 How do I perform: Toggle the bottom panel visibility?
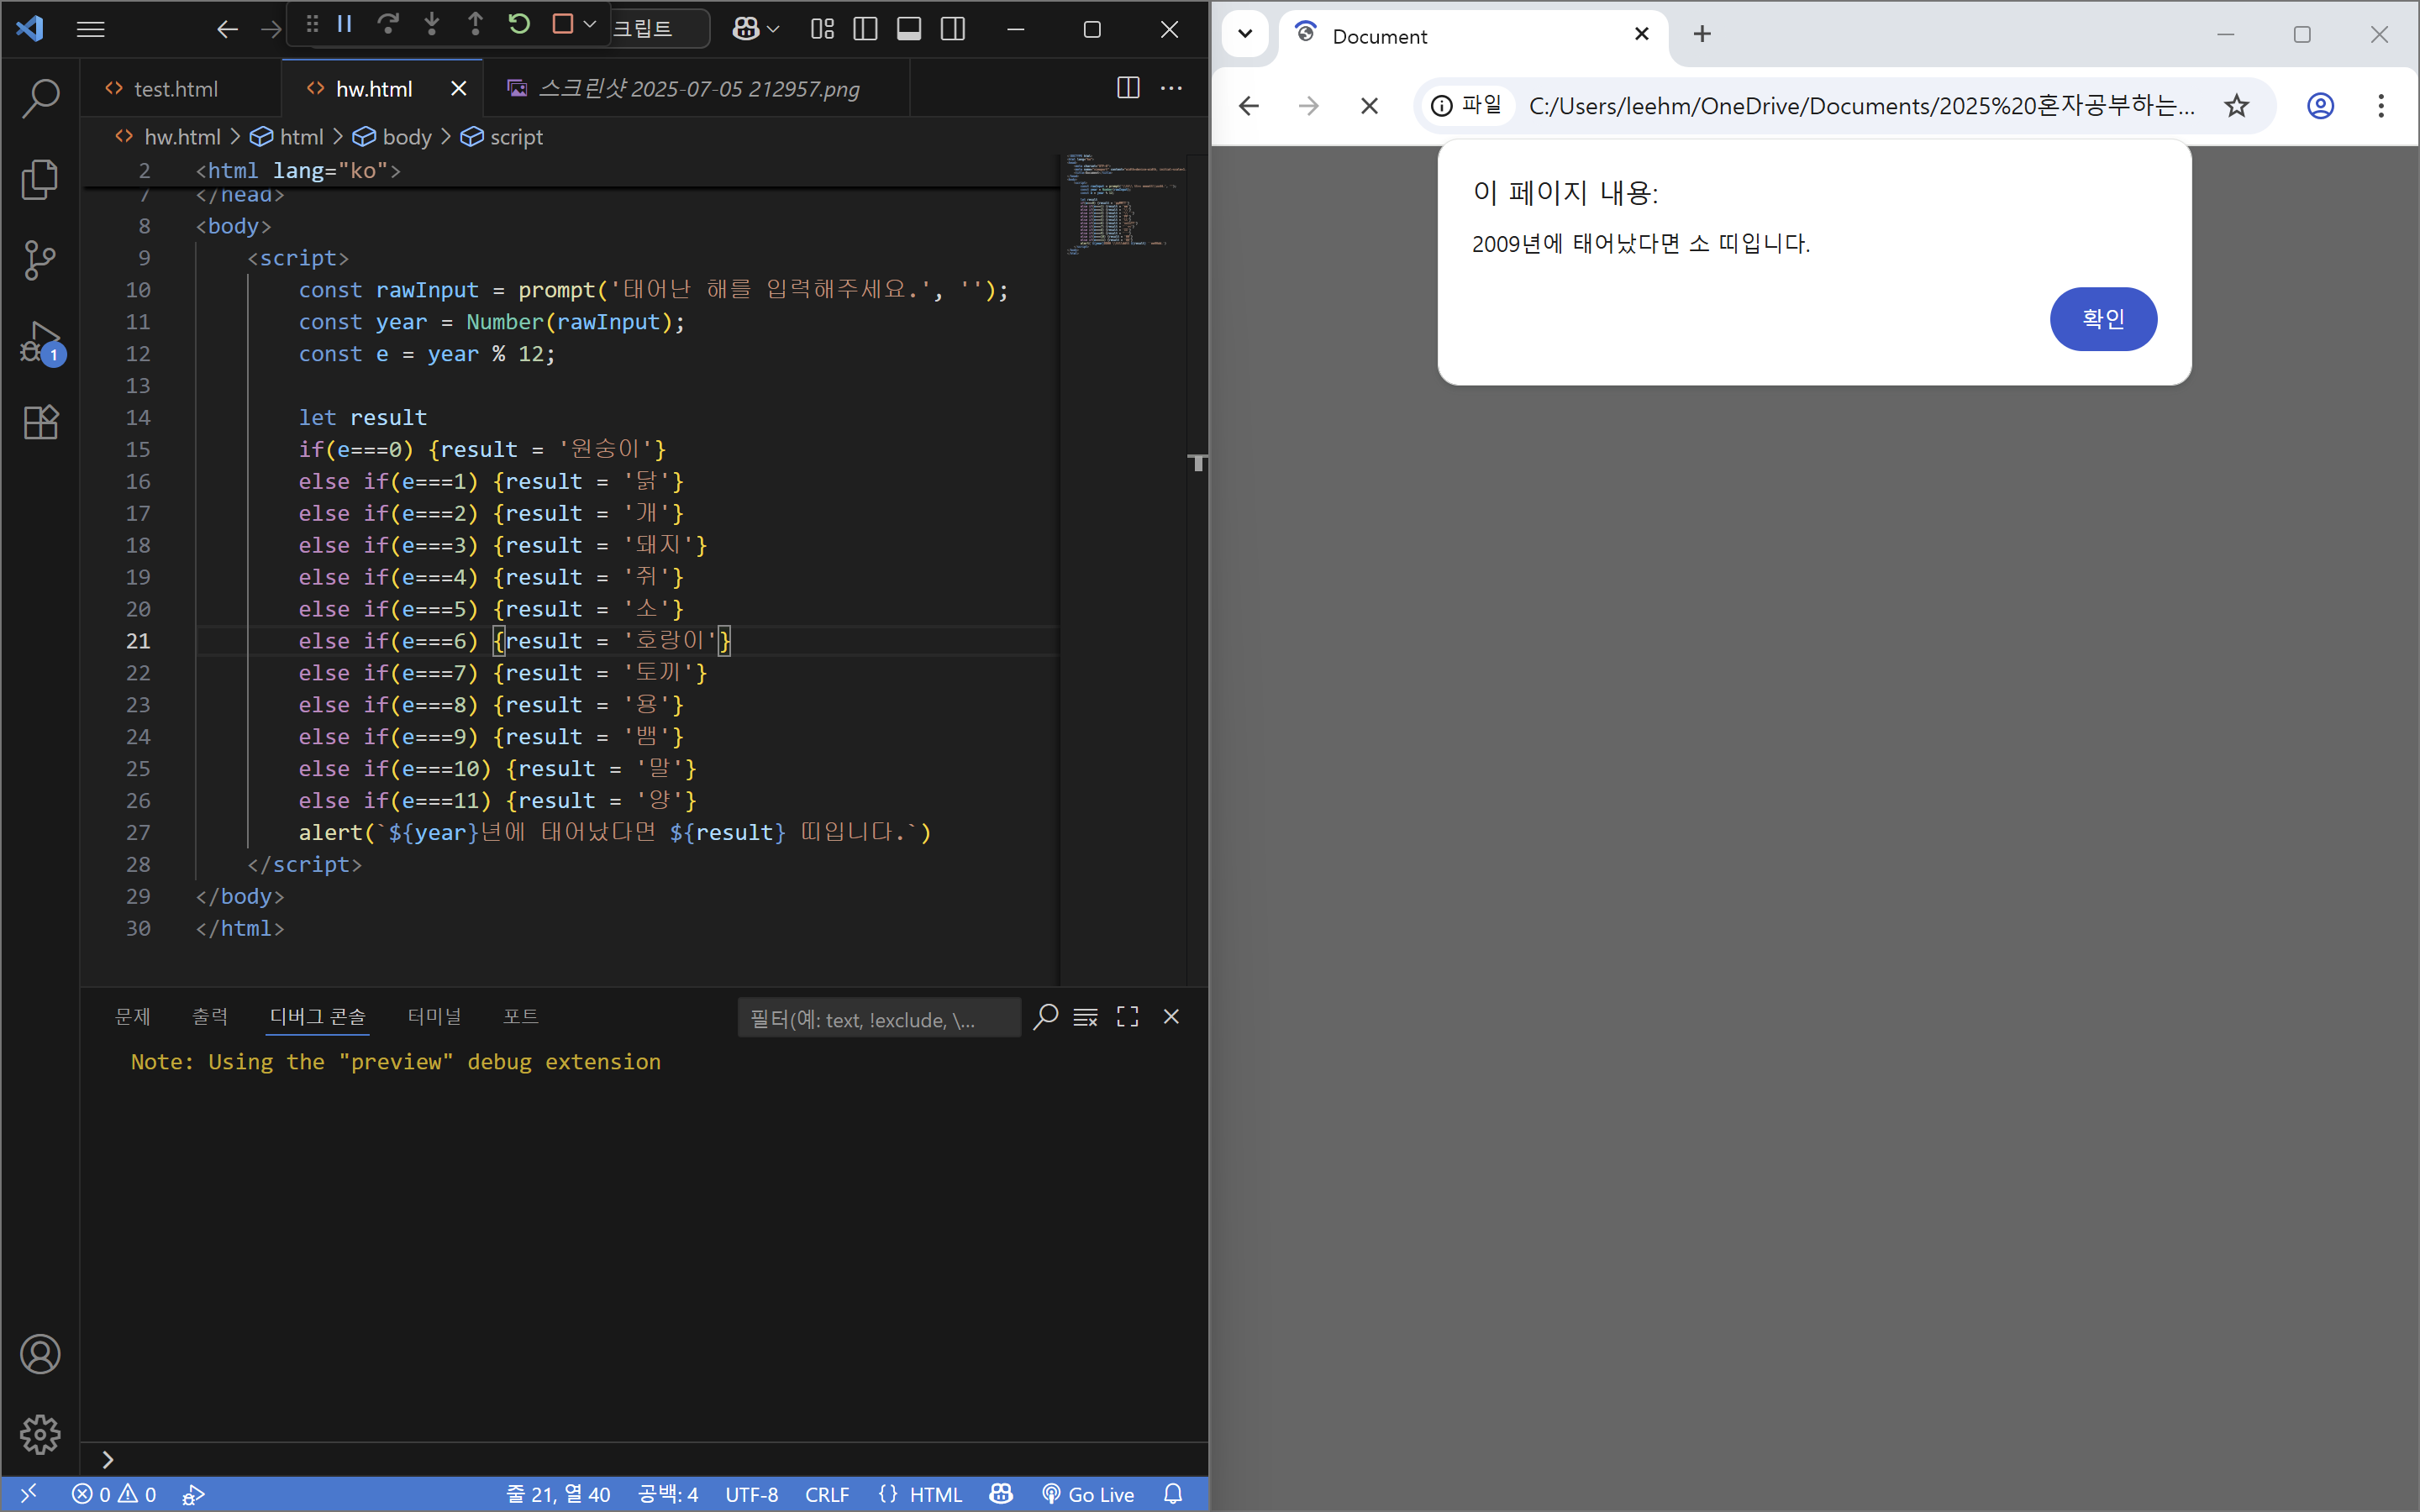[x=909, y=29]
